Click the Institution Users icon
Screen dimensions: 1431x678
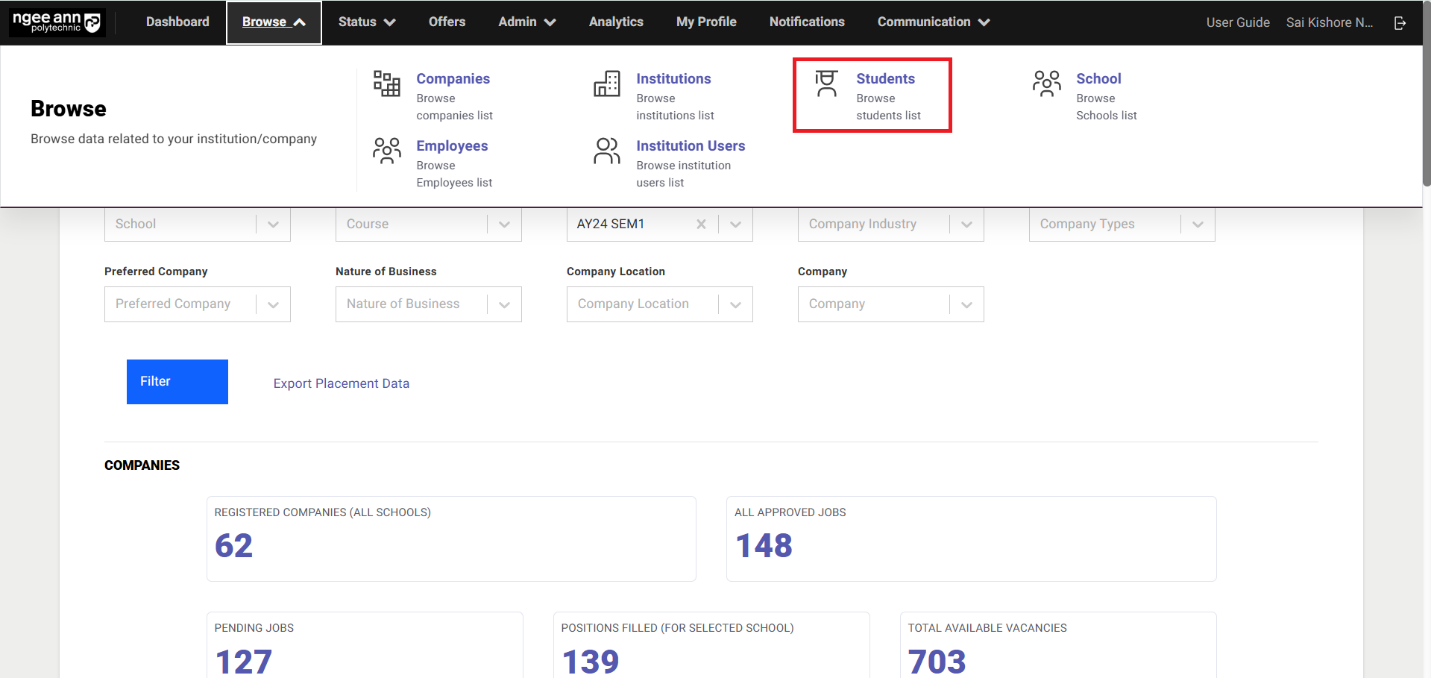click(x=607, y=151)
